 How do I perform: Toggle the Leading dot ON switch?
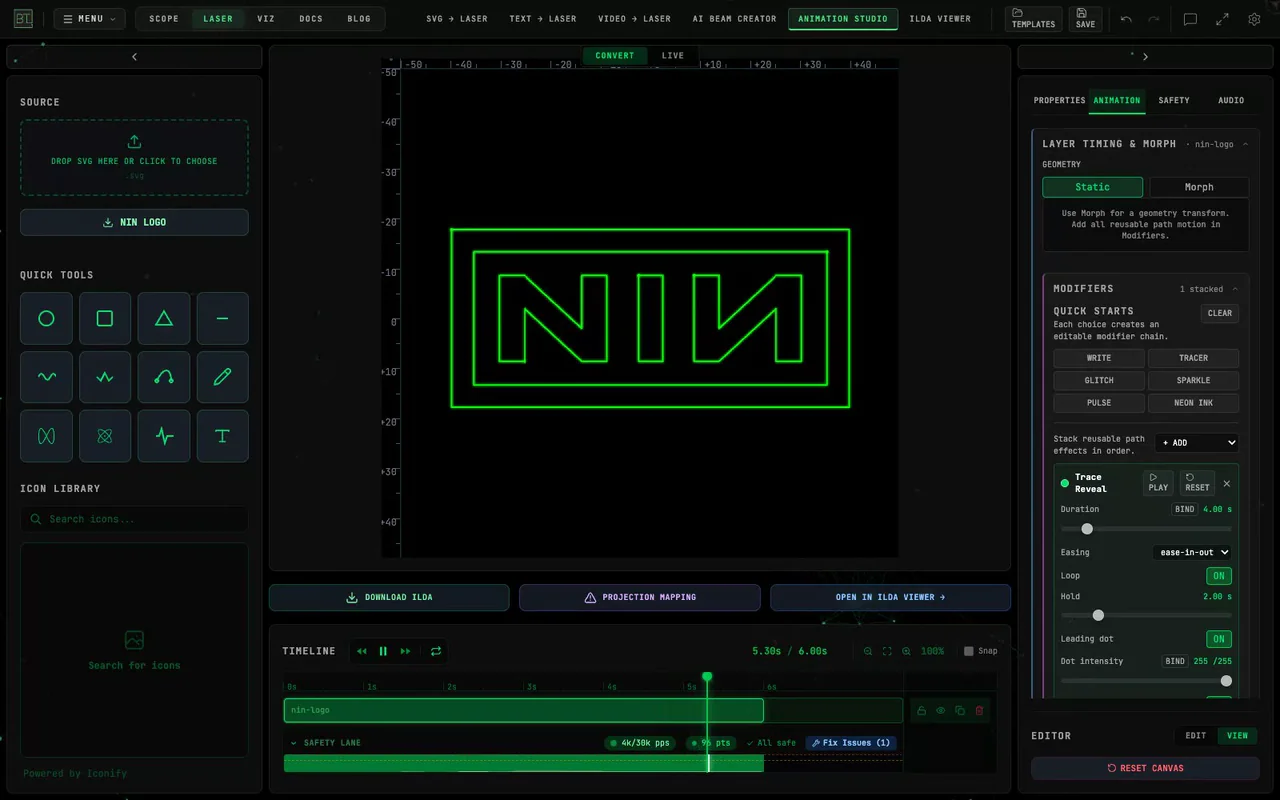click(x=1219, y=639)
